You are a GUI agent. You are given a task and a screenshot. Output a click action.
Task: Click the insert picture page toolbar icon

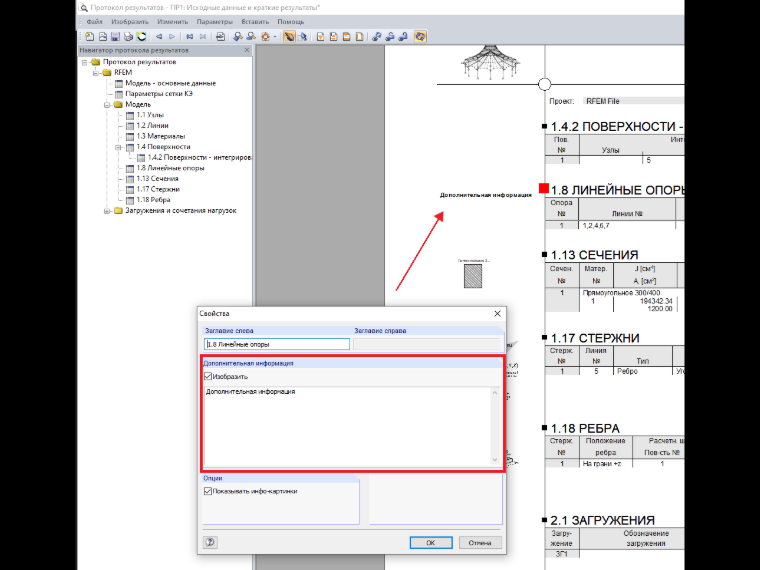click(x=103, y=36)
